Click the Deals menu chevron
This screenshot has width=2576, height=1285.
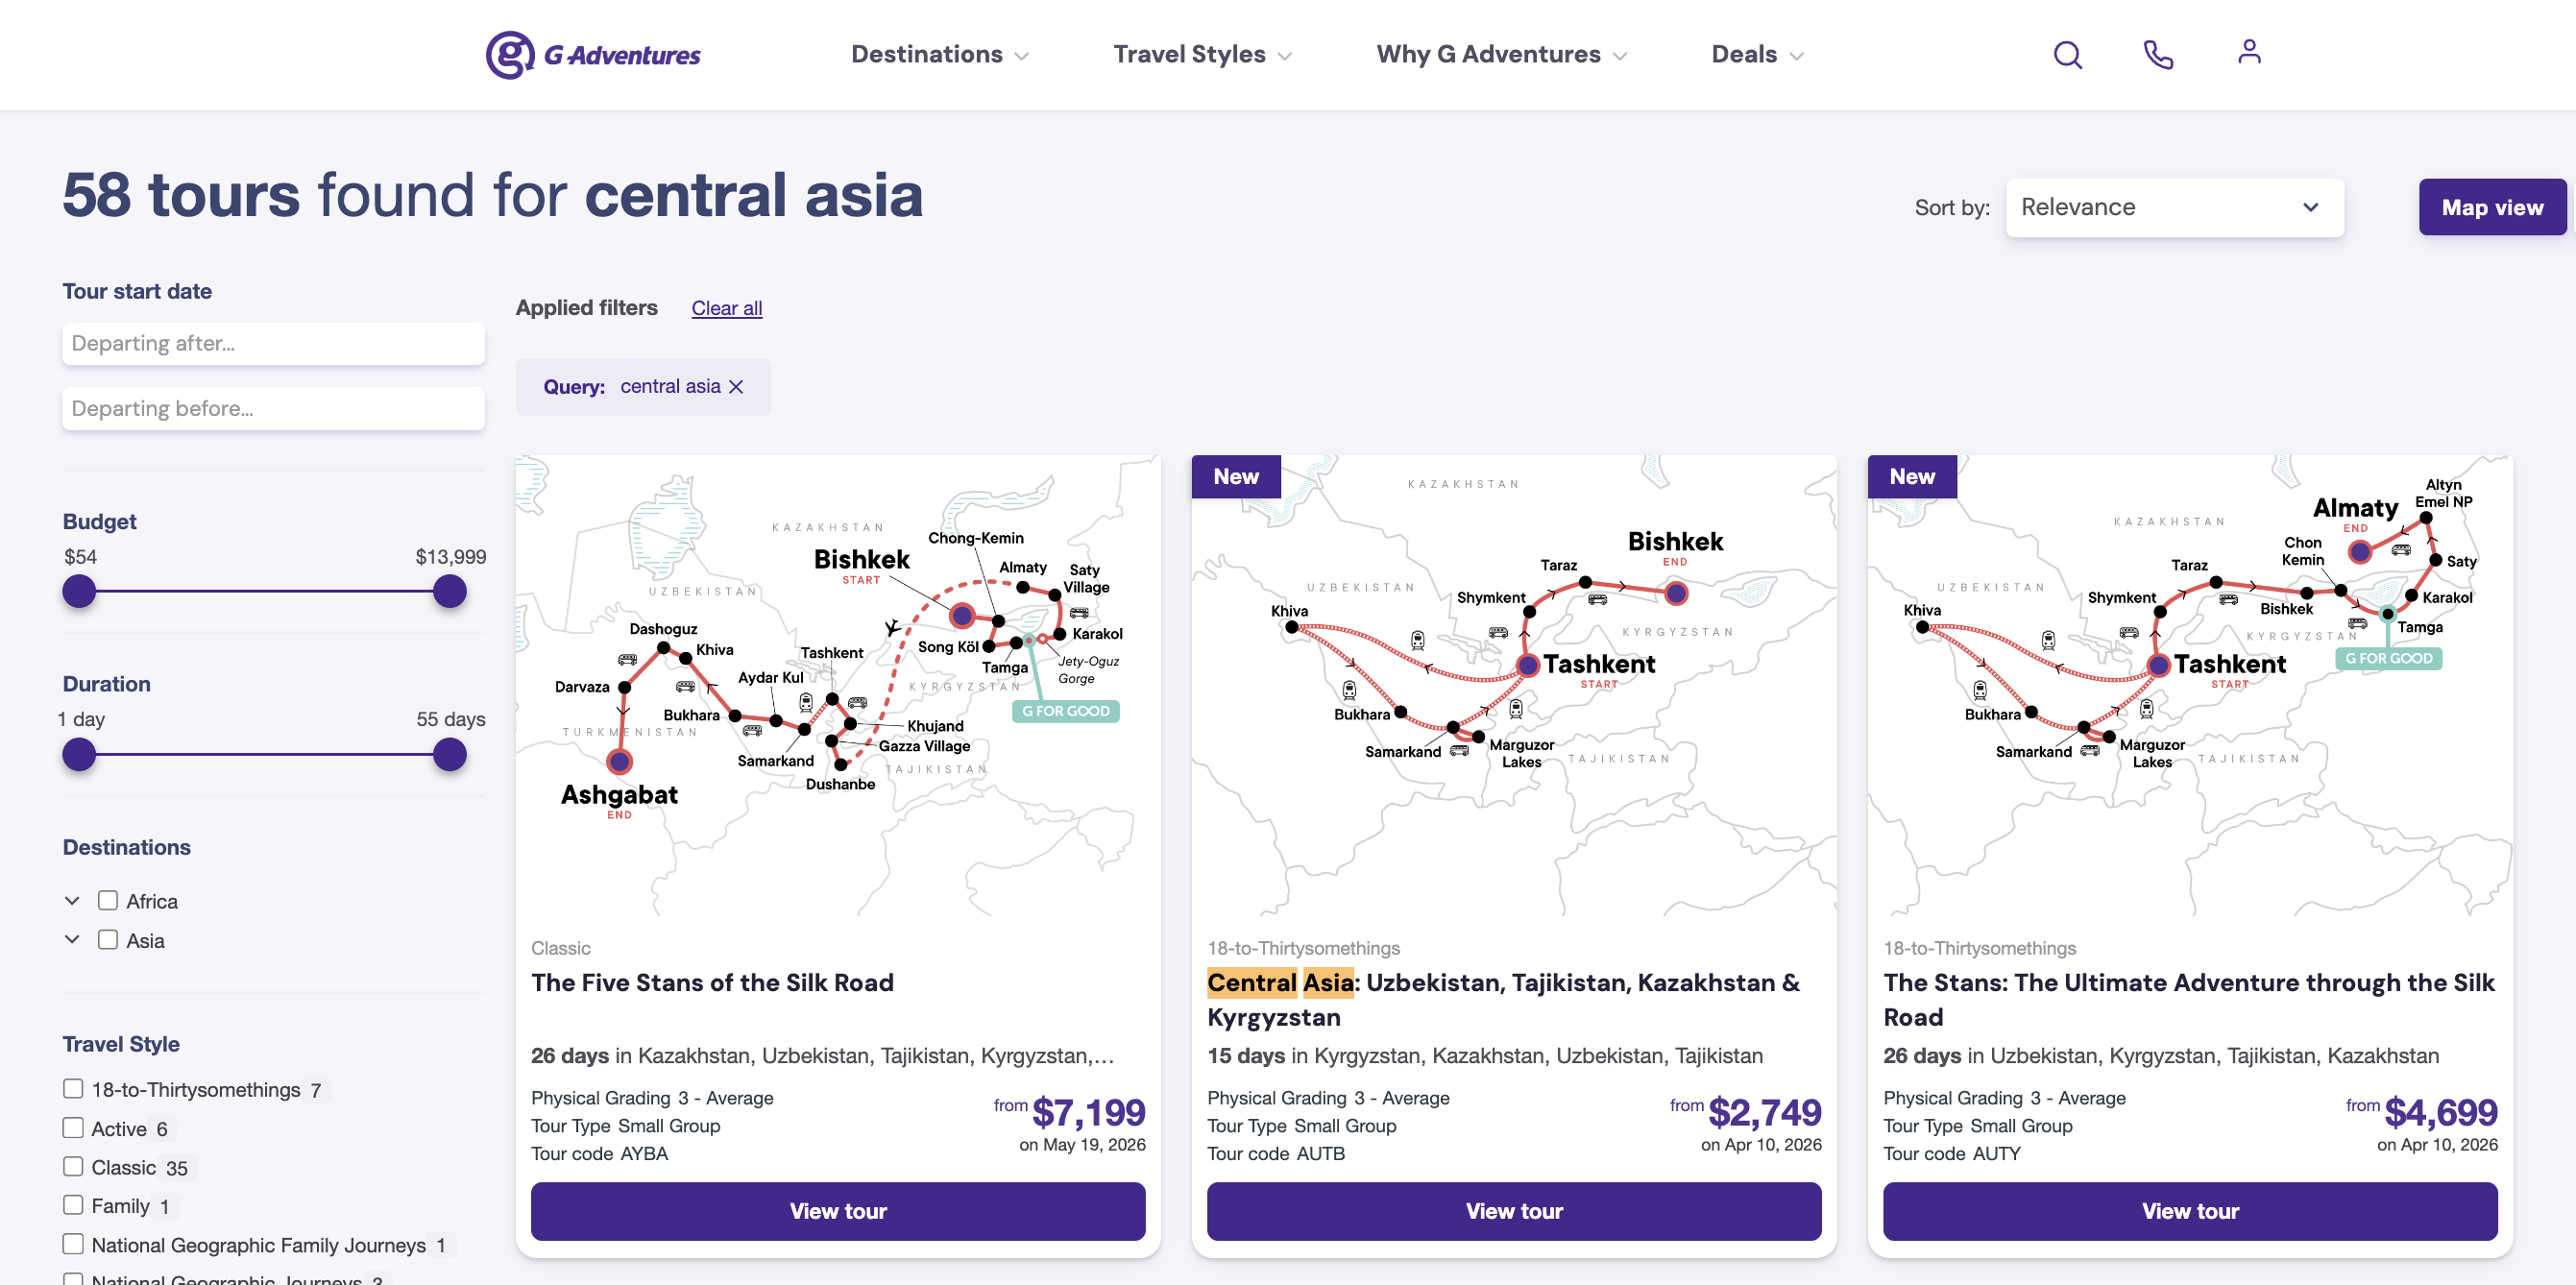(x=1797, y=56)
